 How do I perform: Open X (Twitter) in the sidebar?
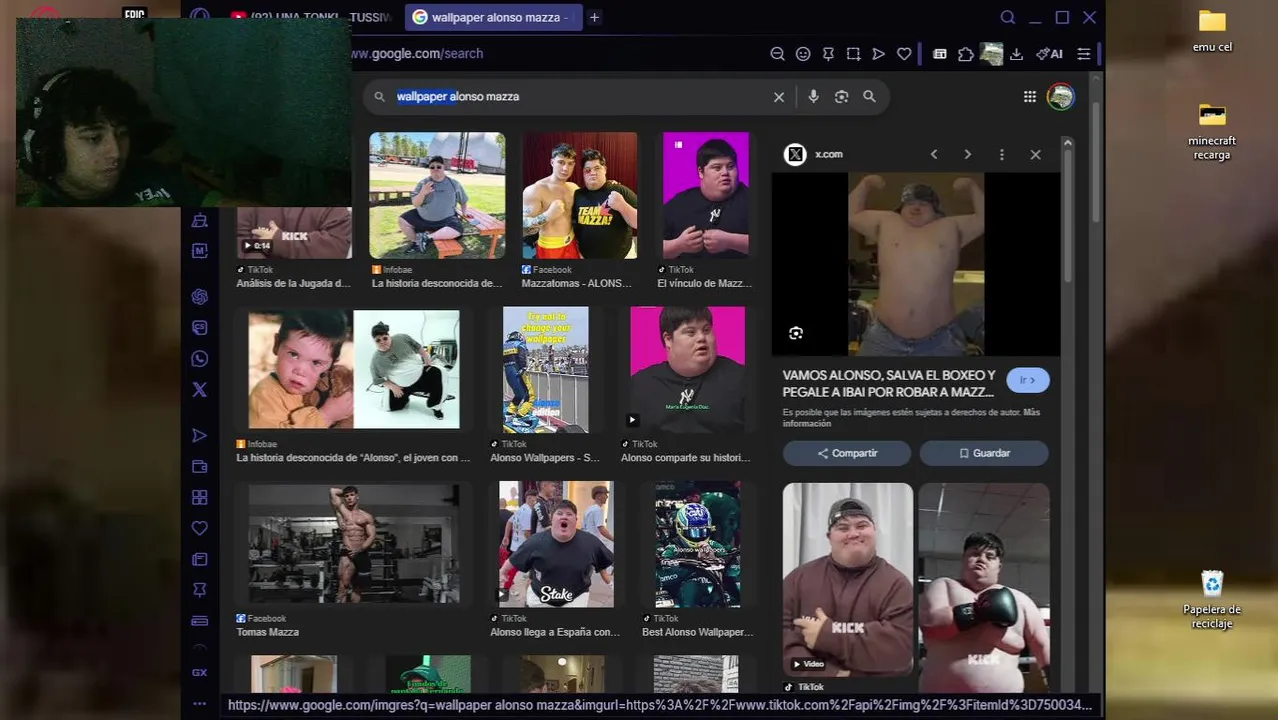click(200, 390)
